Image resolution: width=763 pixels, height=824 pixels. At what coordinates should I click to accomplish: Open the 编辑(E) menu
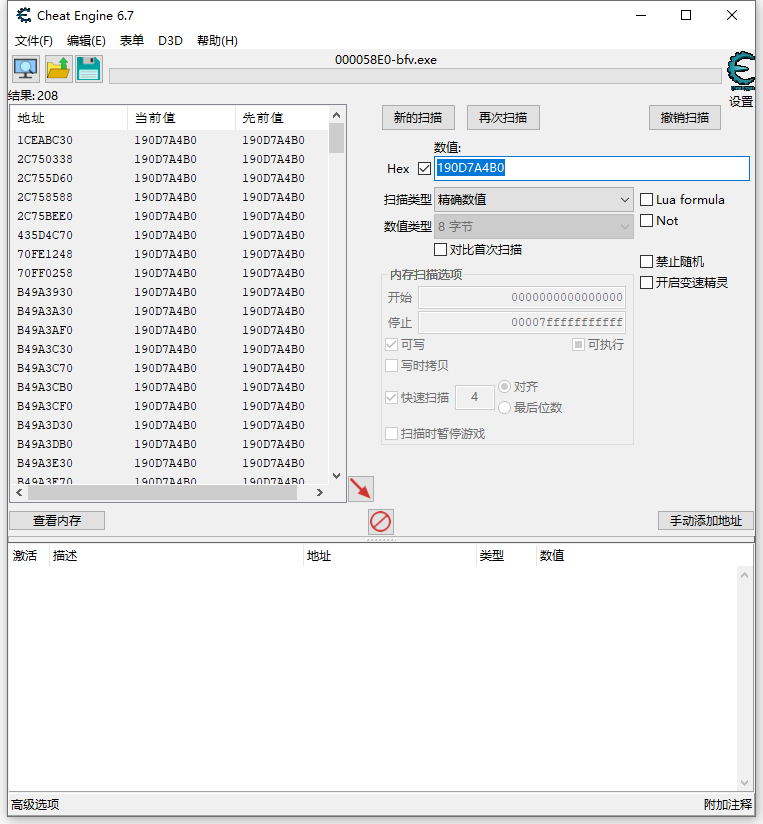[86, 40]
